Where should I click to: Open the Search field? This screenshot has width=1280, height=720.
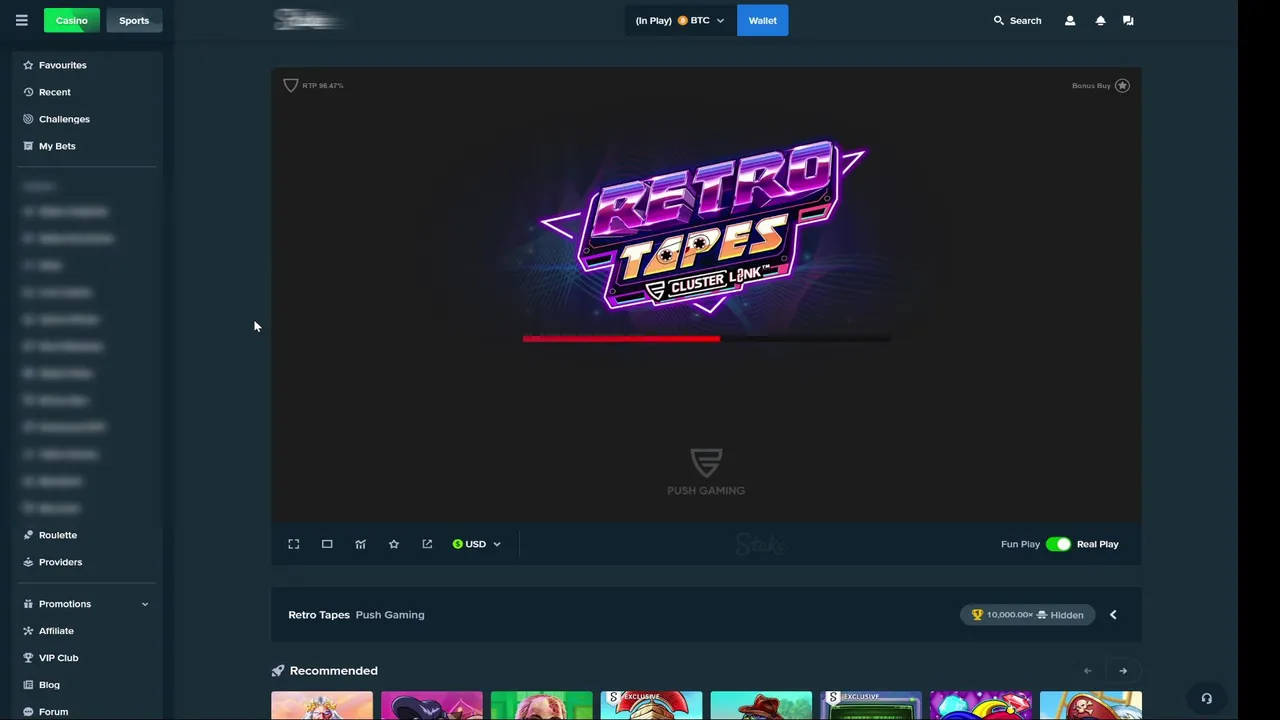coord(1017,20)
